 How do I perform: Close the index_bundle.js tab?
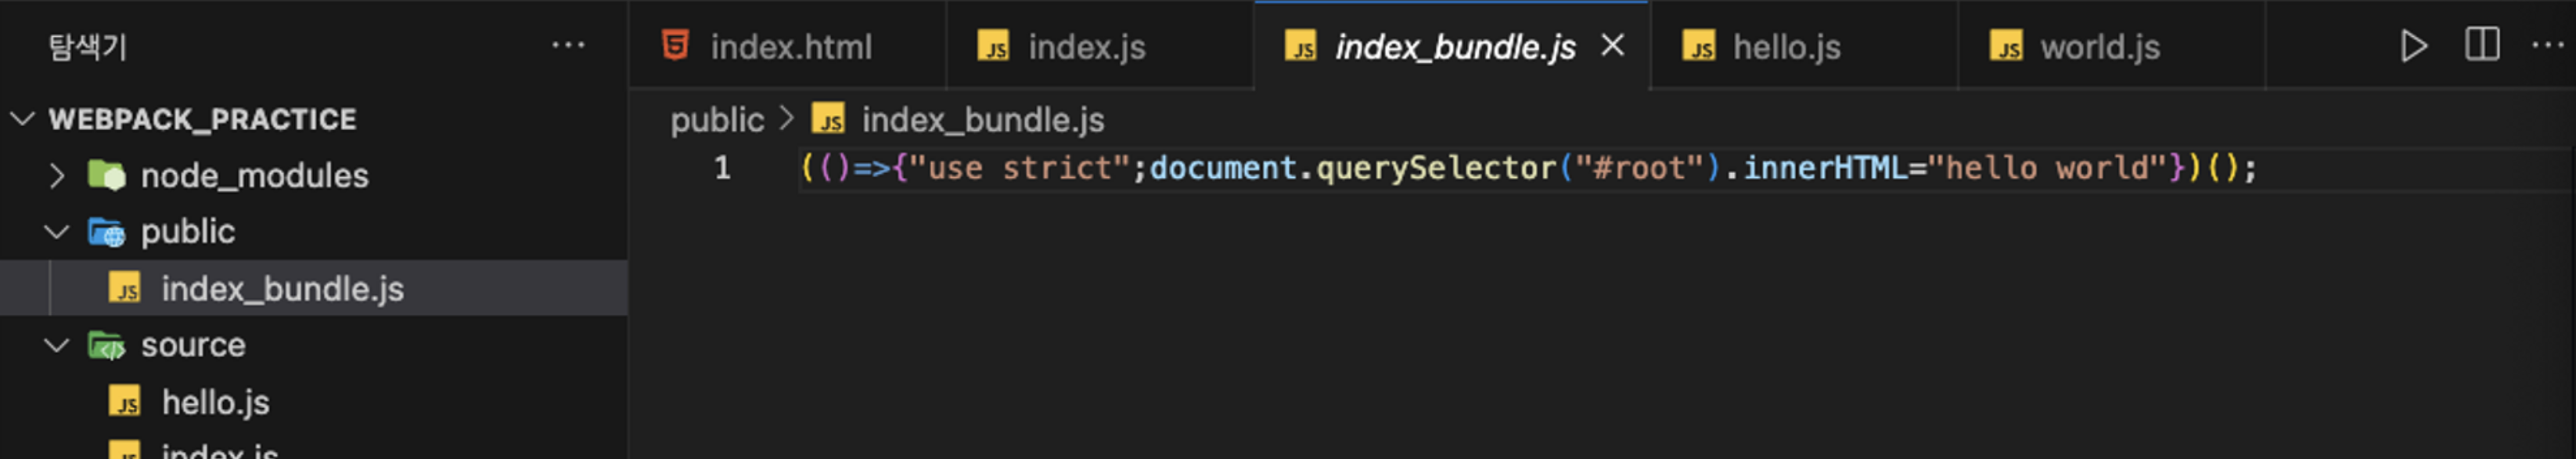[x=1612, y=46]
